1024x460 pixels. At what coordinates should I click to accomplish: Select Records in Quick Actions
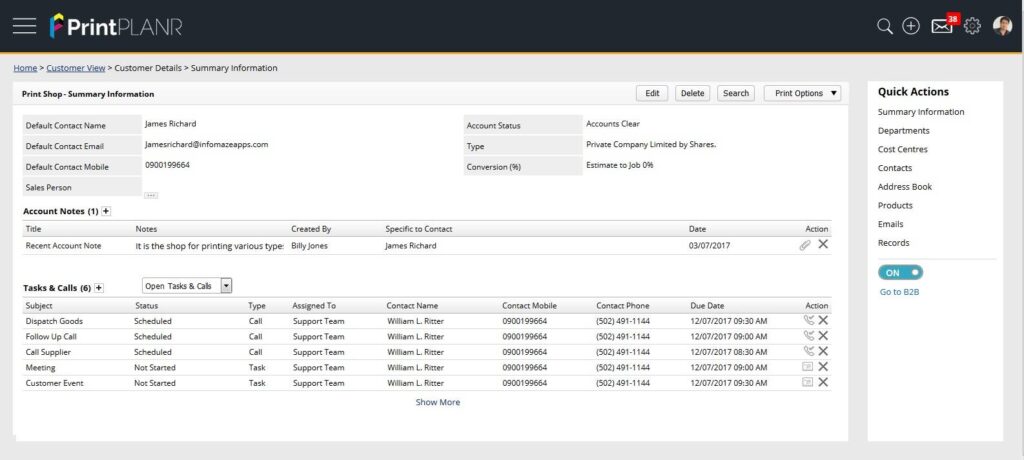point(893,243)
